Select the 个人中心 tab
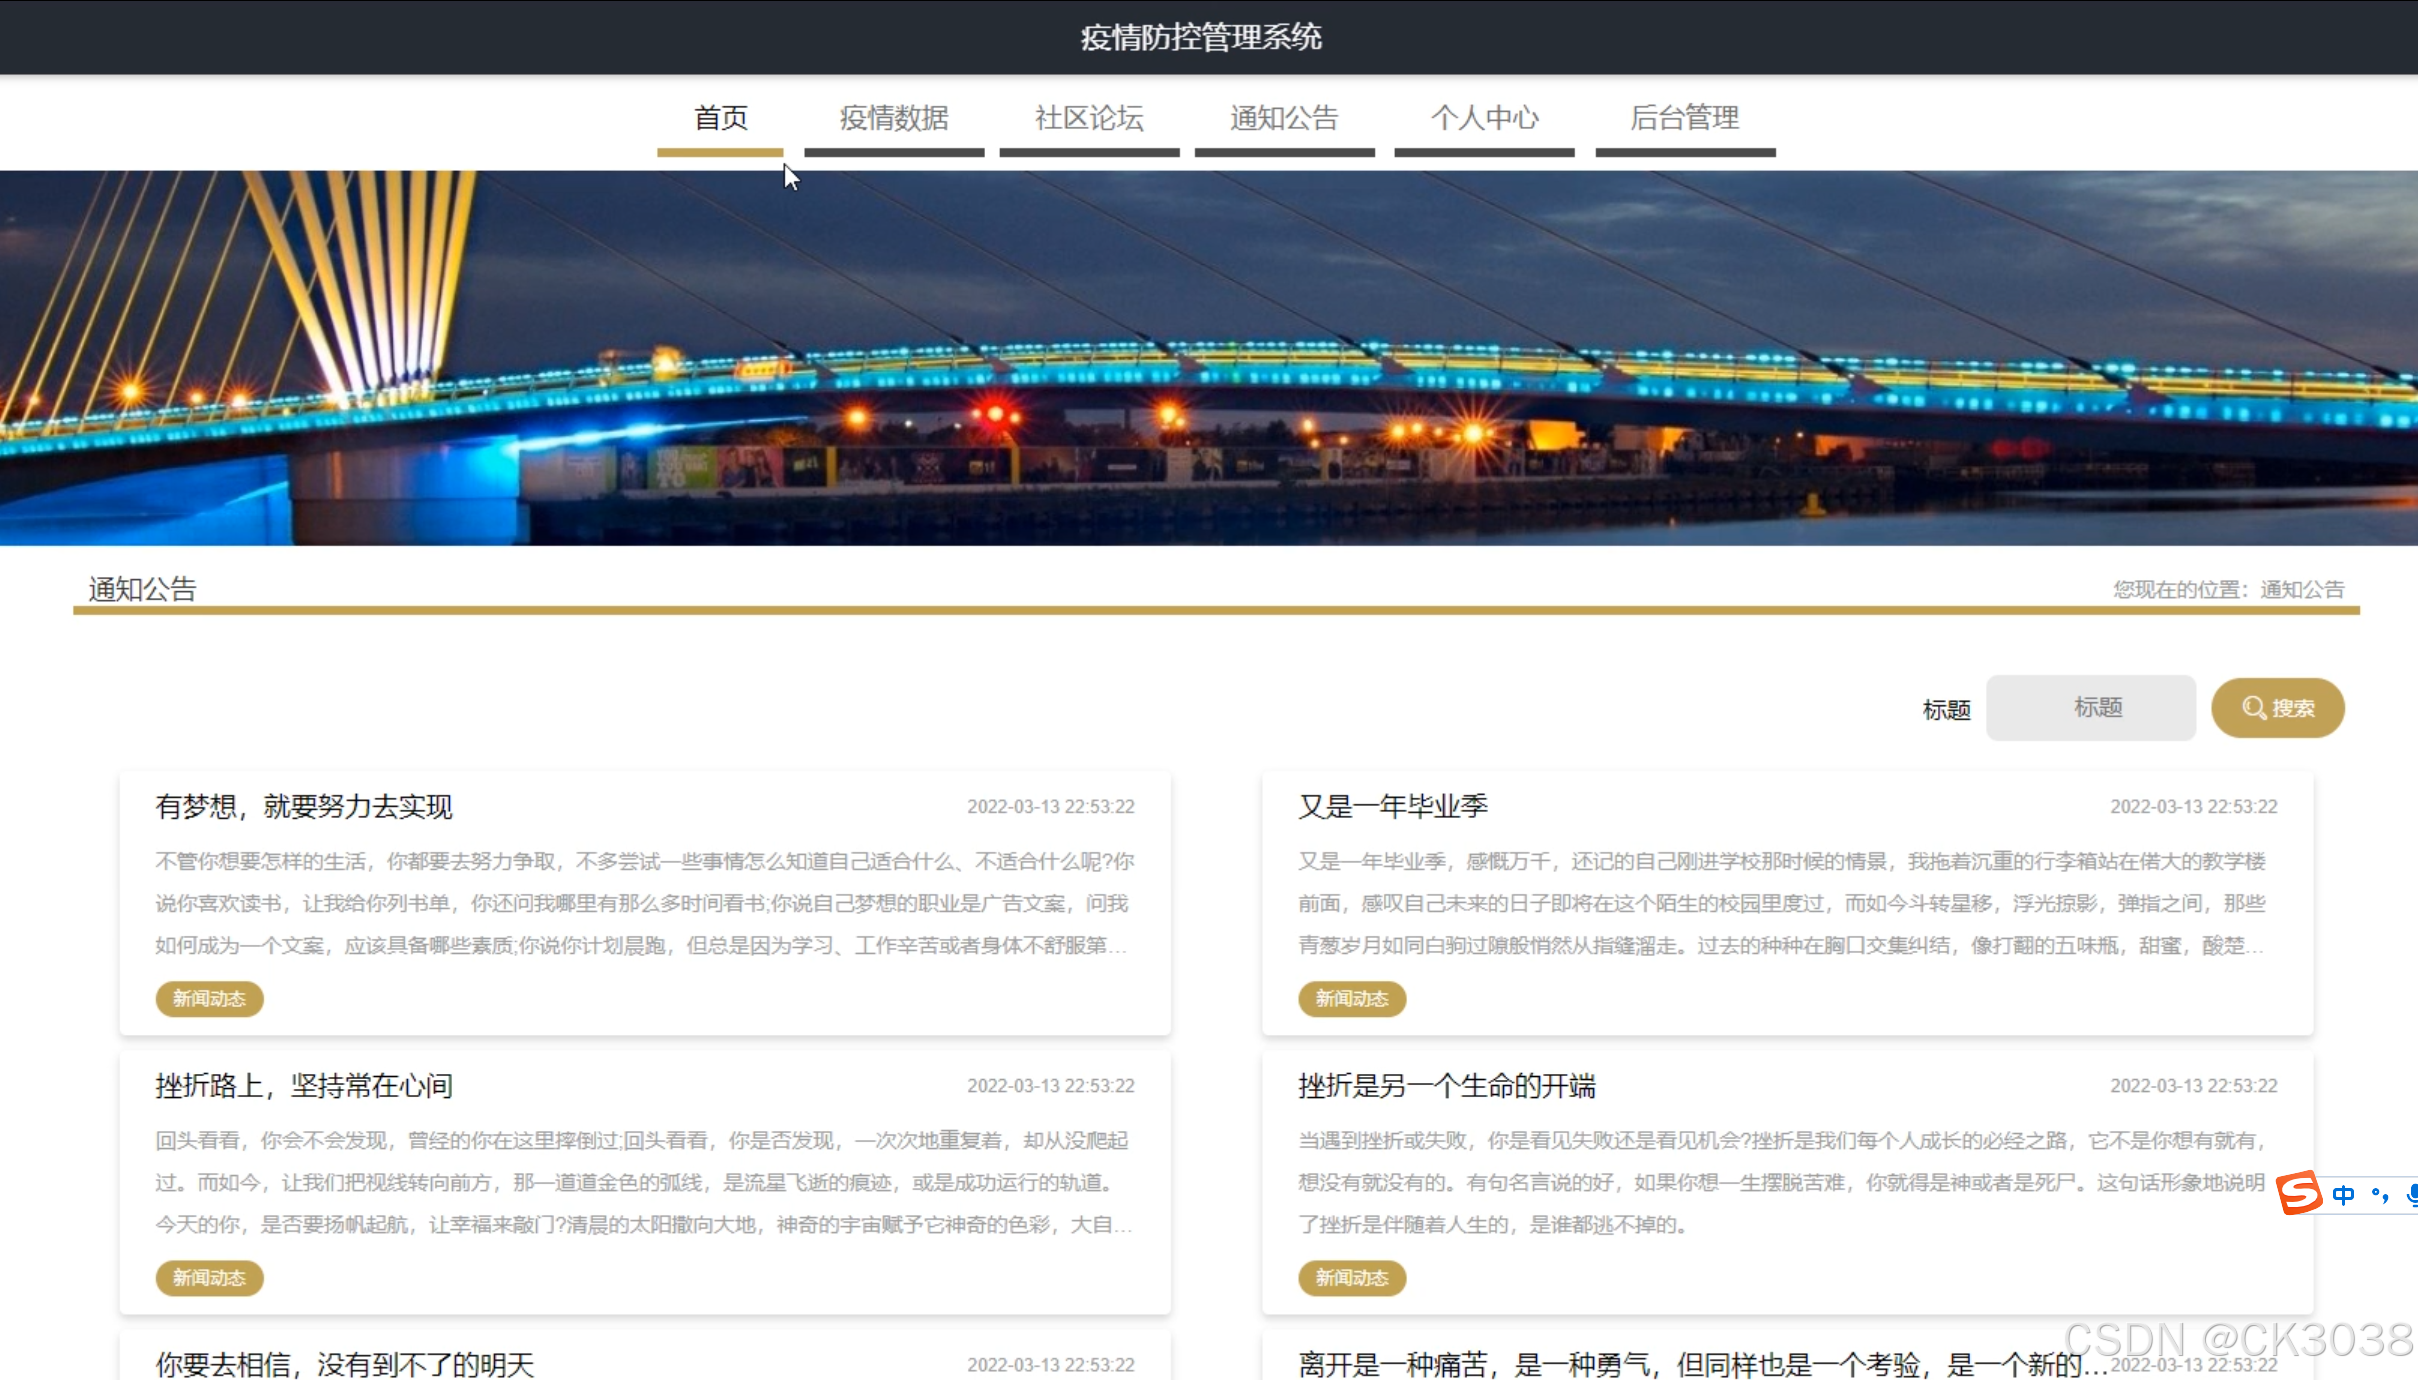The width and height of the screenshot is (2418, 1380). tap(1484, 118)
